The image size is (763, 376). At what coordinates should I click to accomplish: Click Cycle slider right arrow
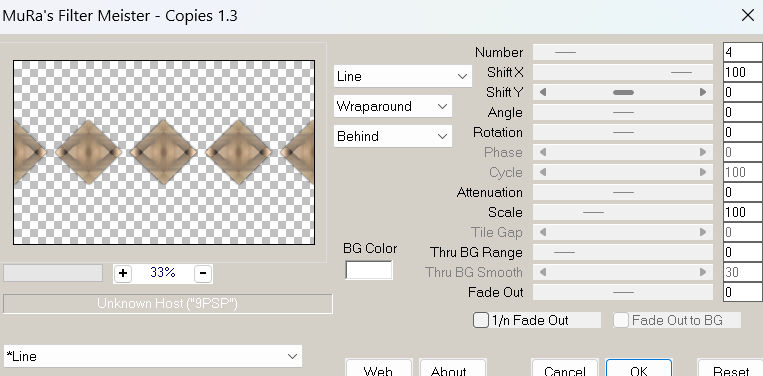[x=703, y=172]
